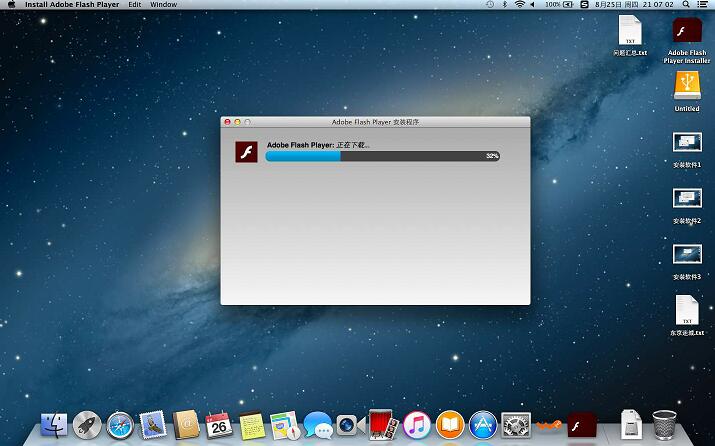Select 安装软件1 screenshot on desktop
Screen dimensions: 715x446
click(x=687, y=150)
